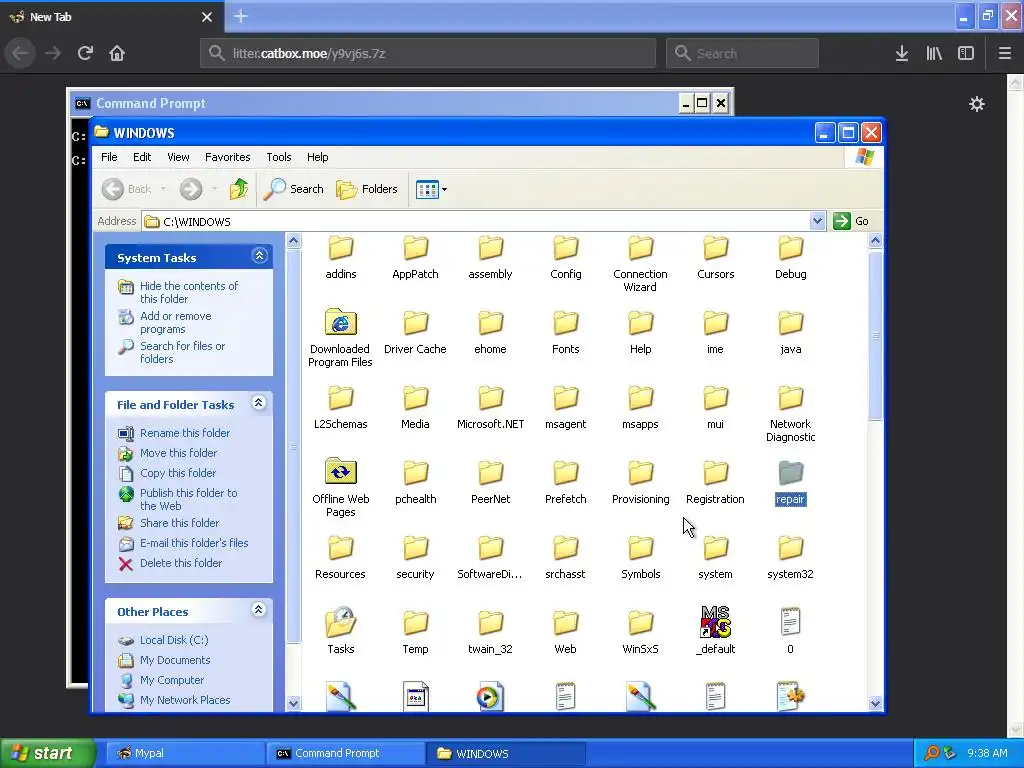
Task: Click the Up one level folder icon
Action: (x=239, y=189)
